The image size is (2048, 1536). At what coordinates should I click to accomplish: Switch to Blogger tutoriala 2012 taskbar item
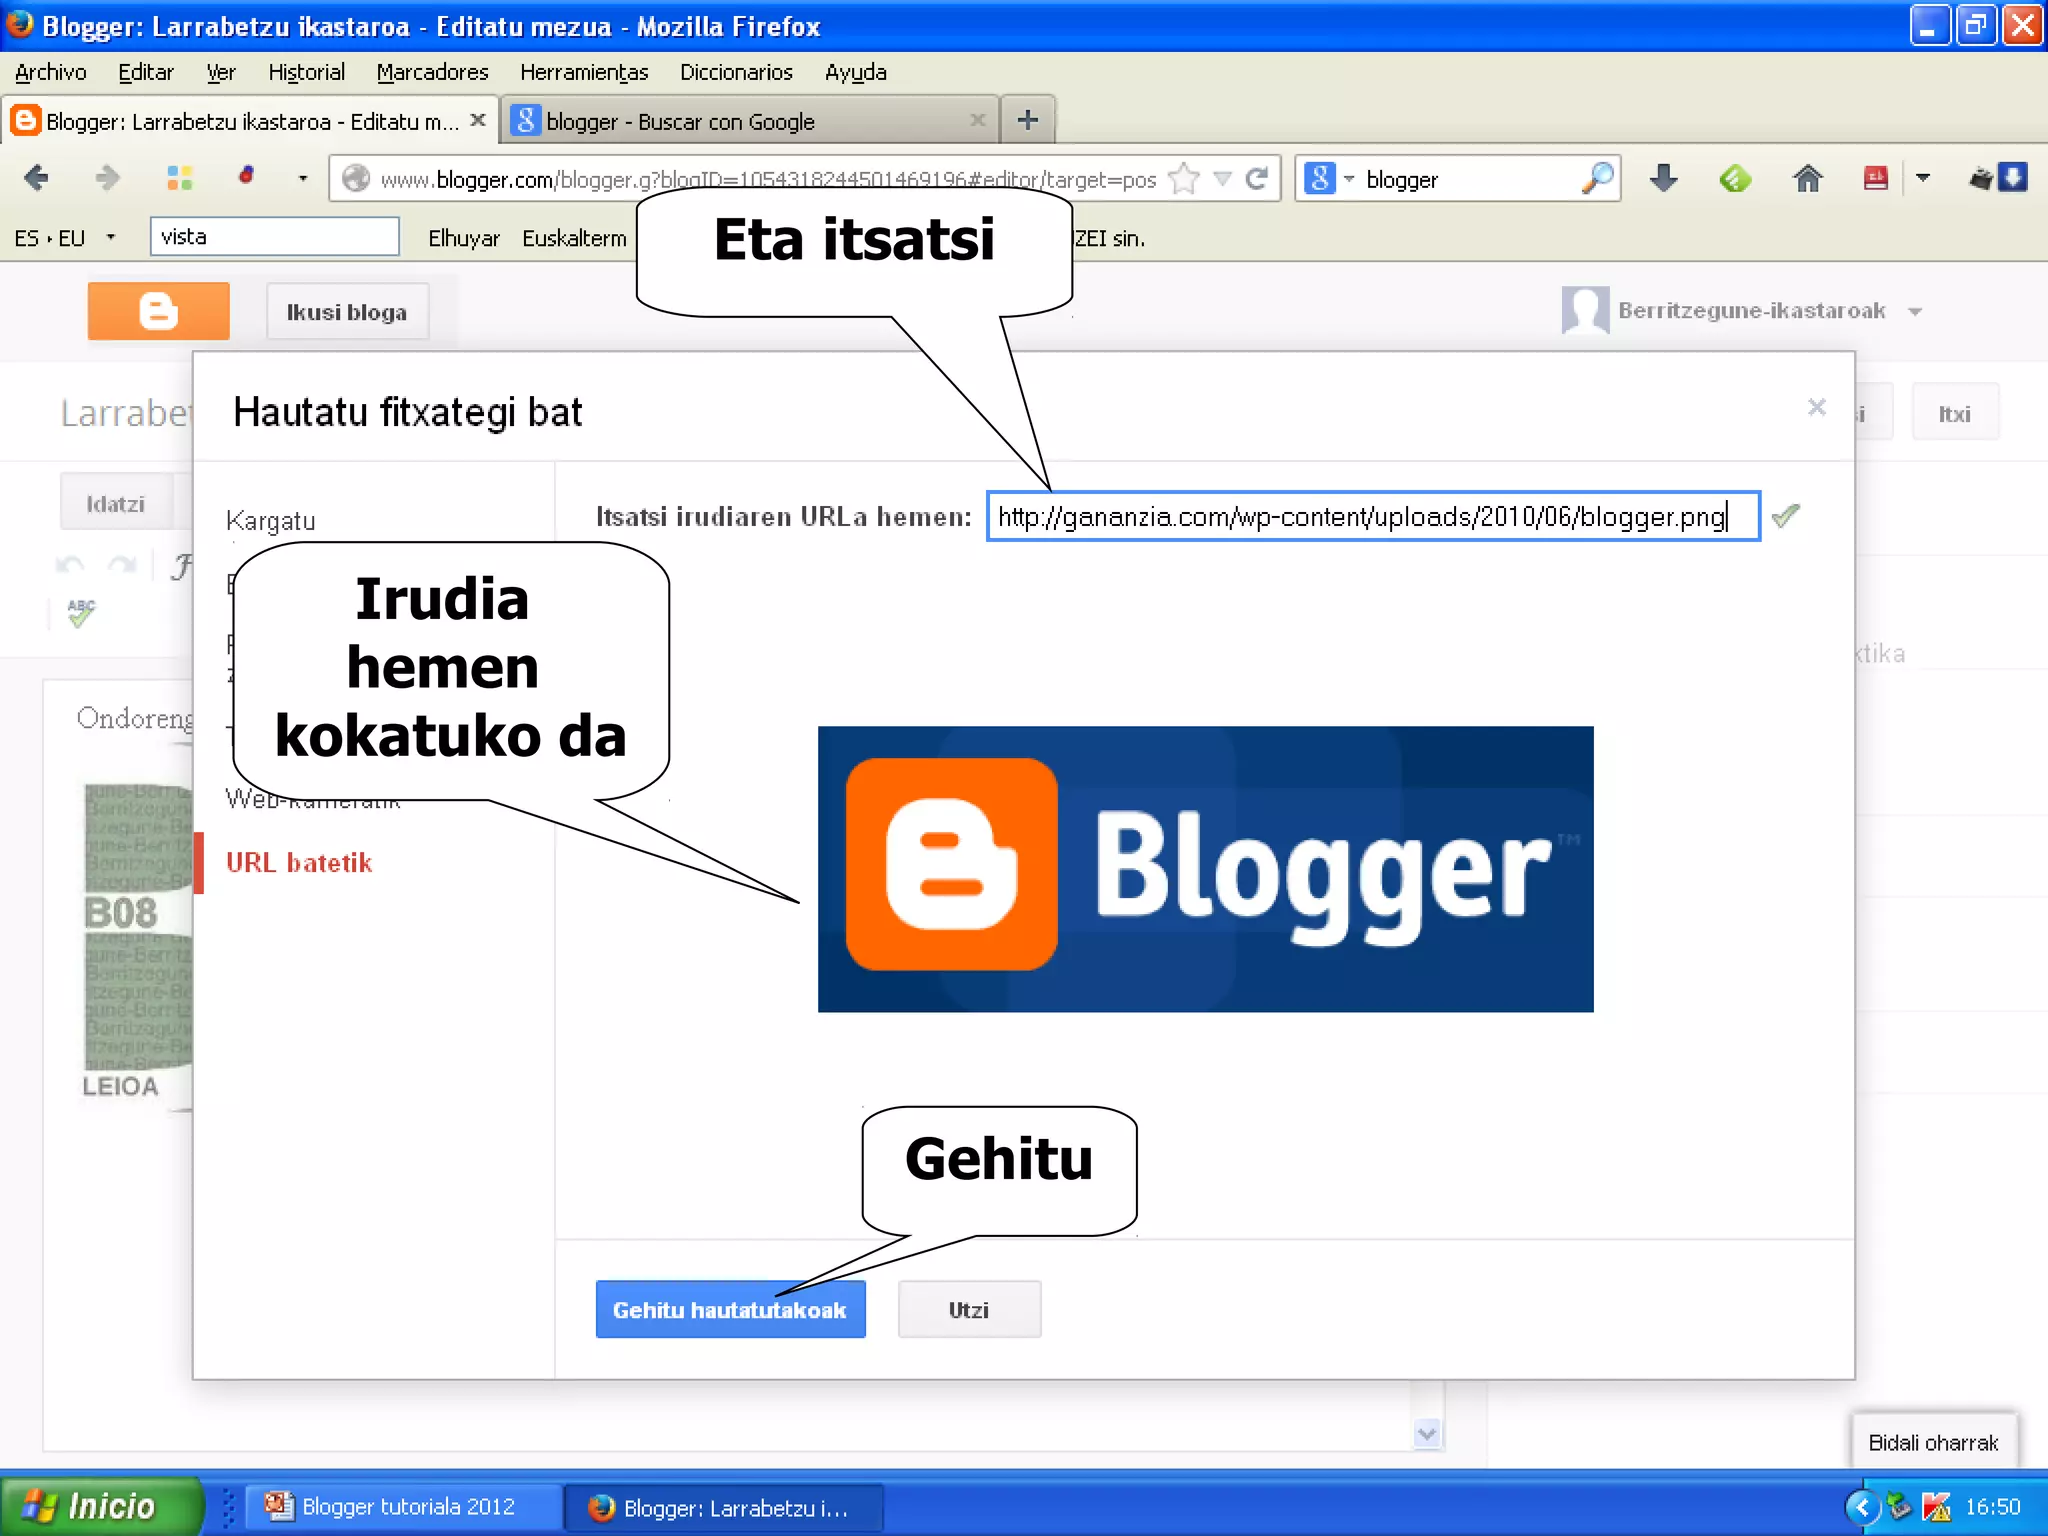pos(403,1507)
